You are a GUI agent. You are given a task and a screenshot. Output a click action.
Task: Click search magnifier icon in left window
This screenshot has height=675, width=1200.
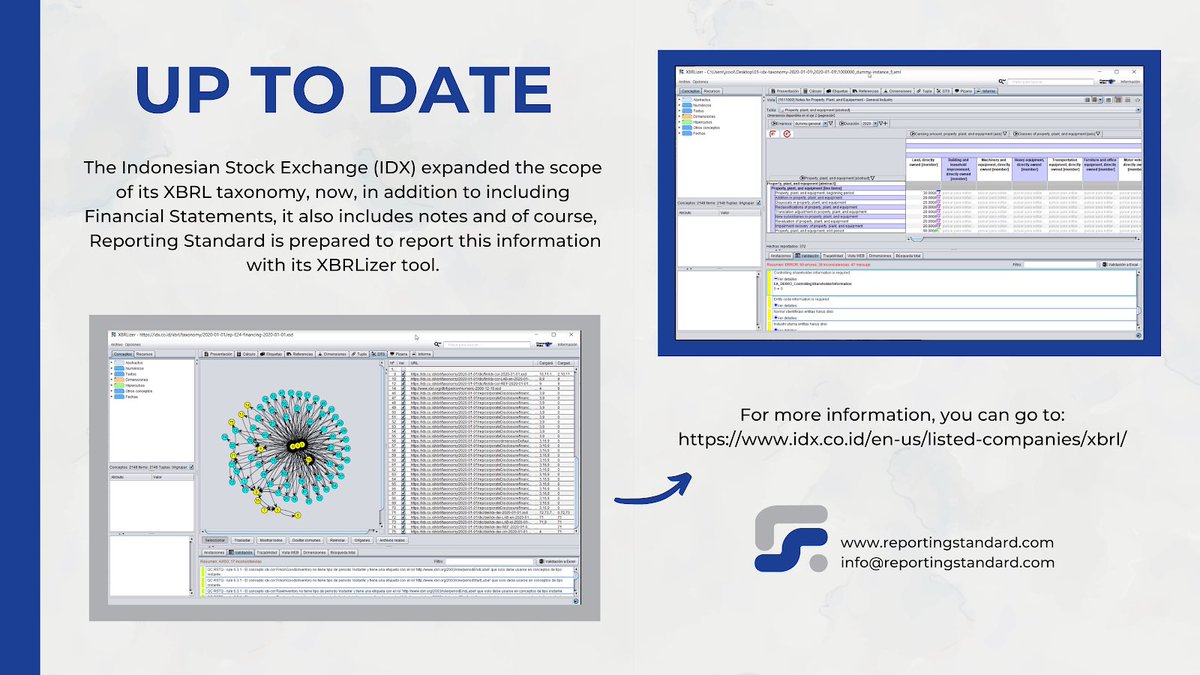(x=437, y=344)
